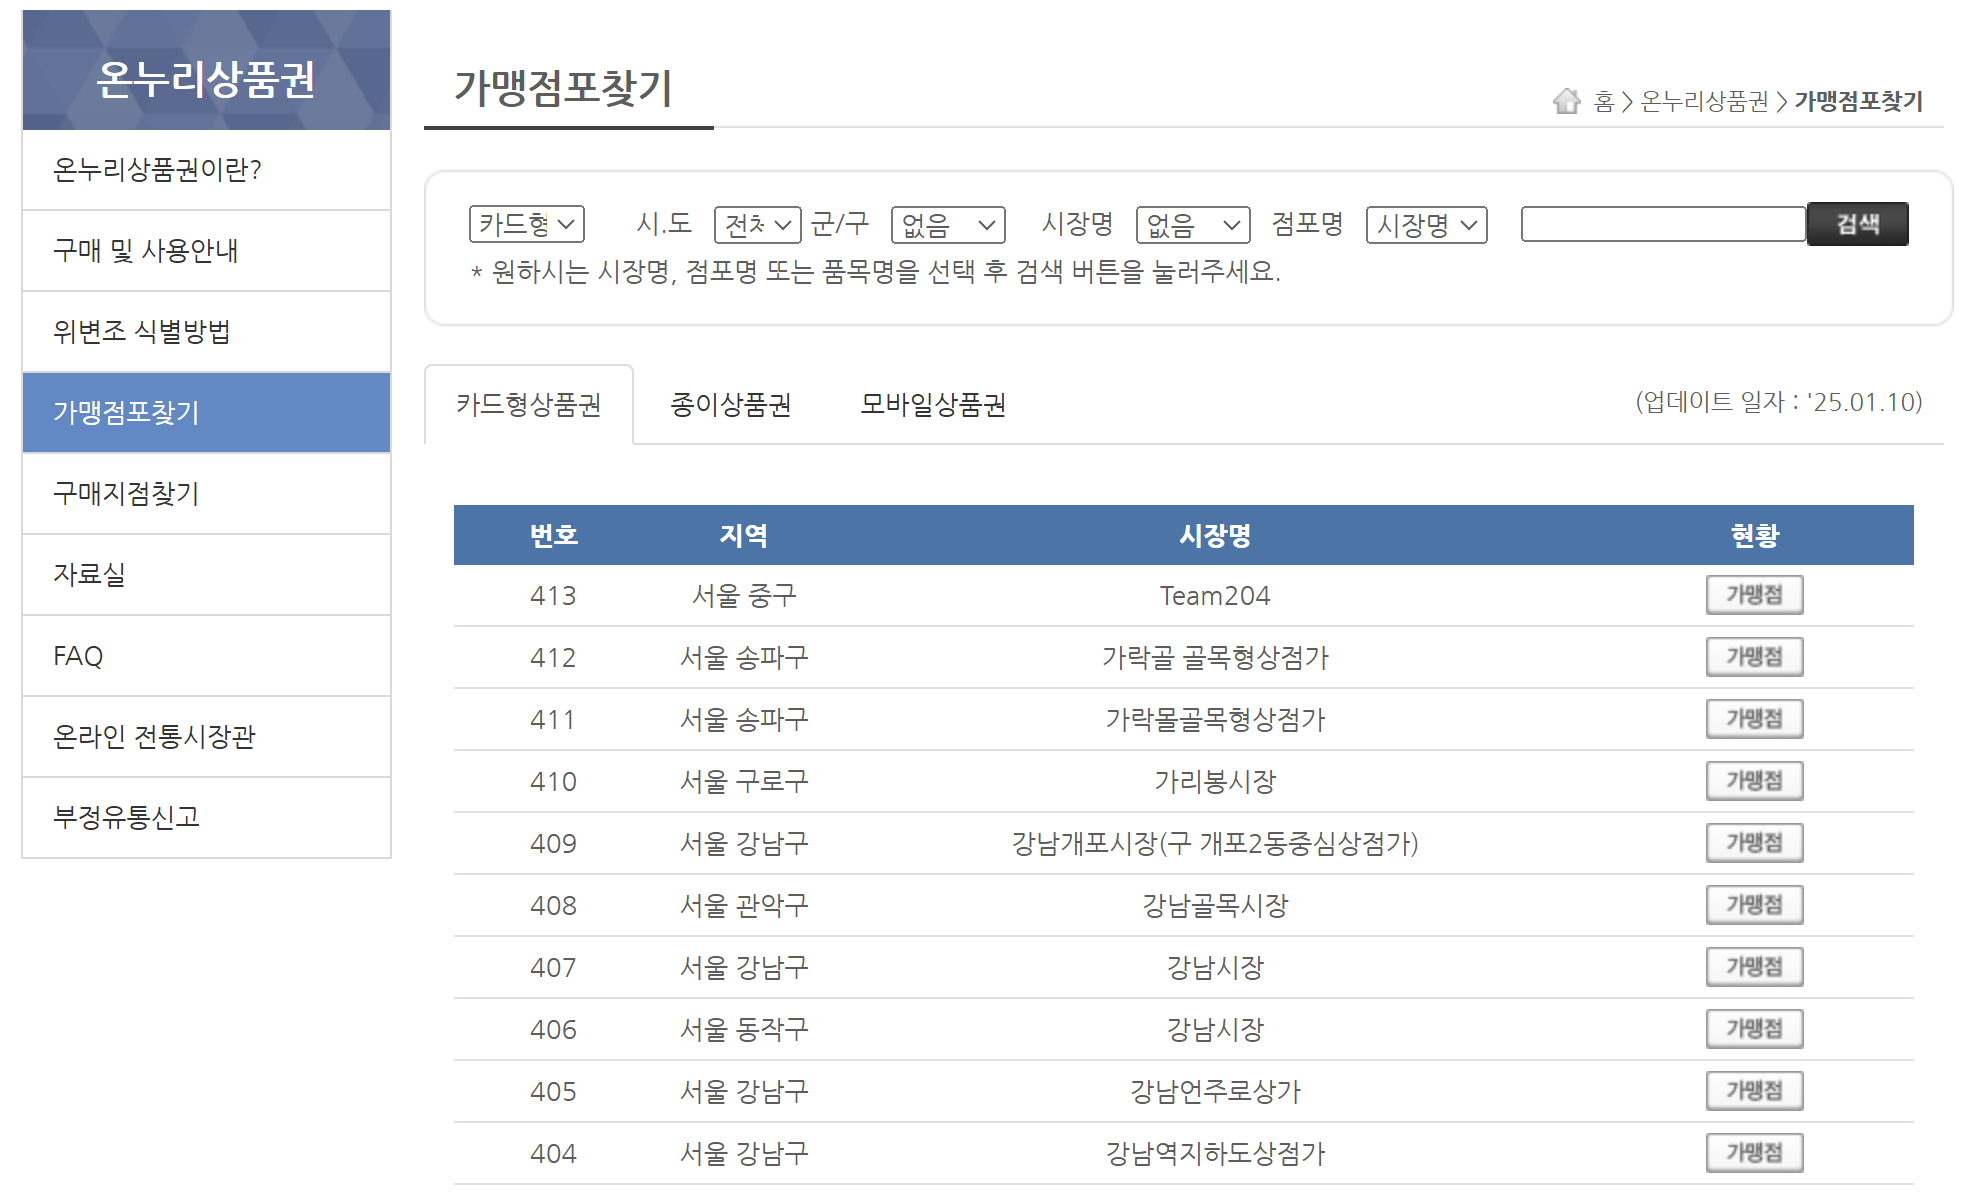Screen dimensions: 1965x1200
Task: Open 온누리상품권이란? sidebar menu
Action: (157, 170)
